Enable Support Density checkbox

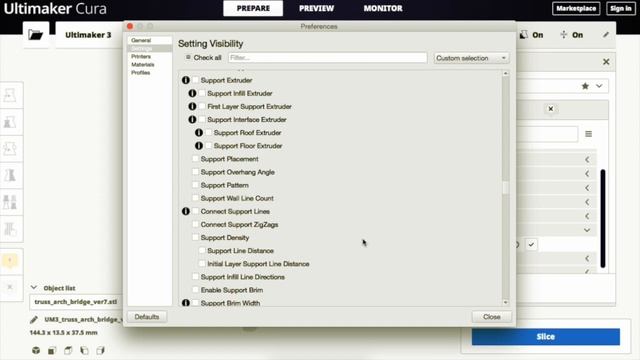(196, 237)
